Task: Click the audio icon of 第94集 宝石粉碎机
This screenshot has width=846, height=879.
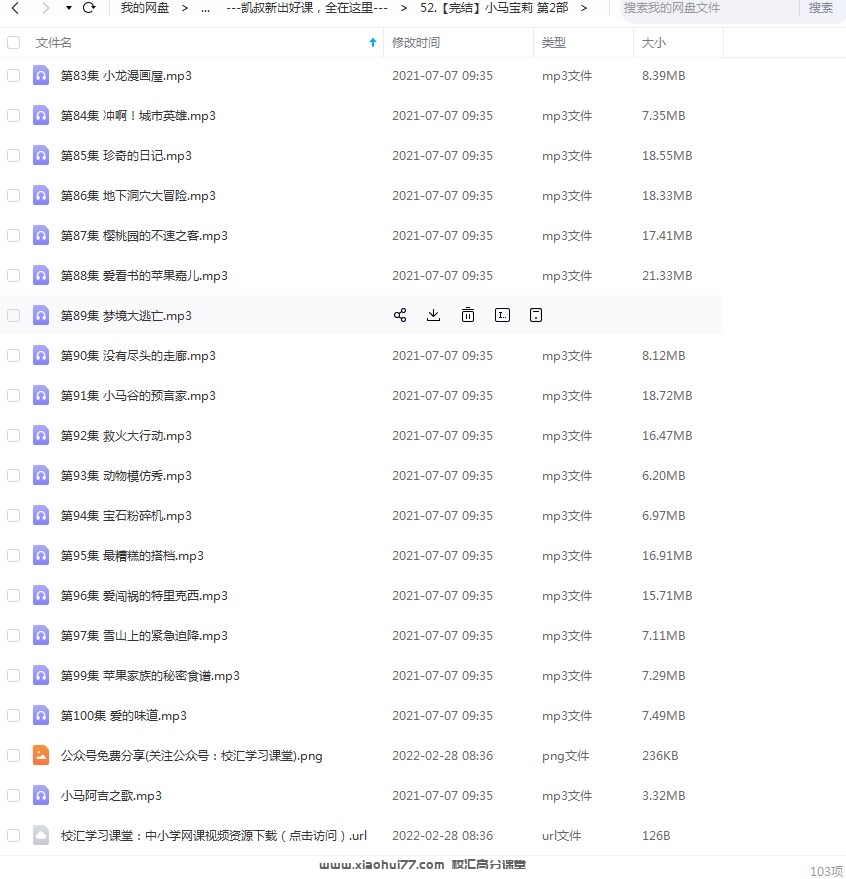Action: click(41, 515)
